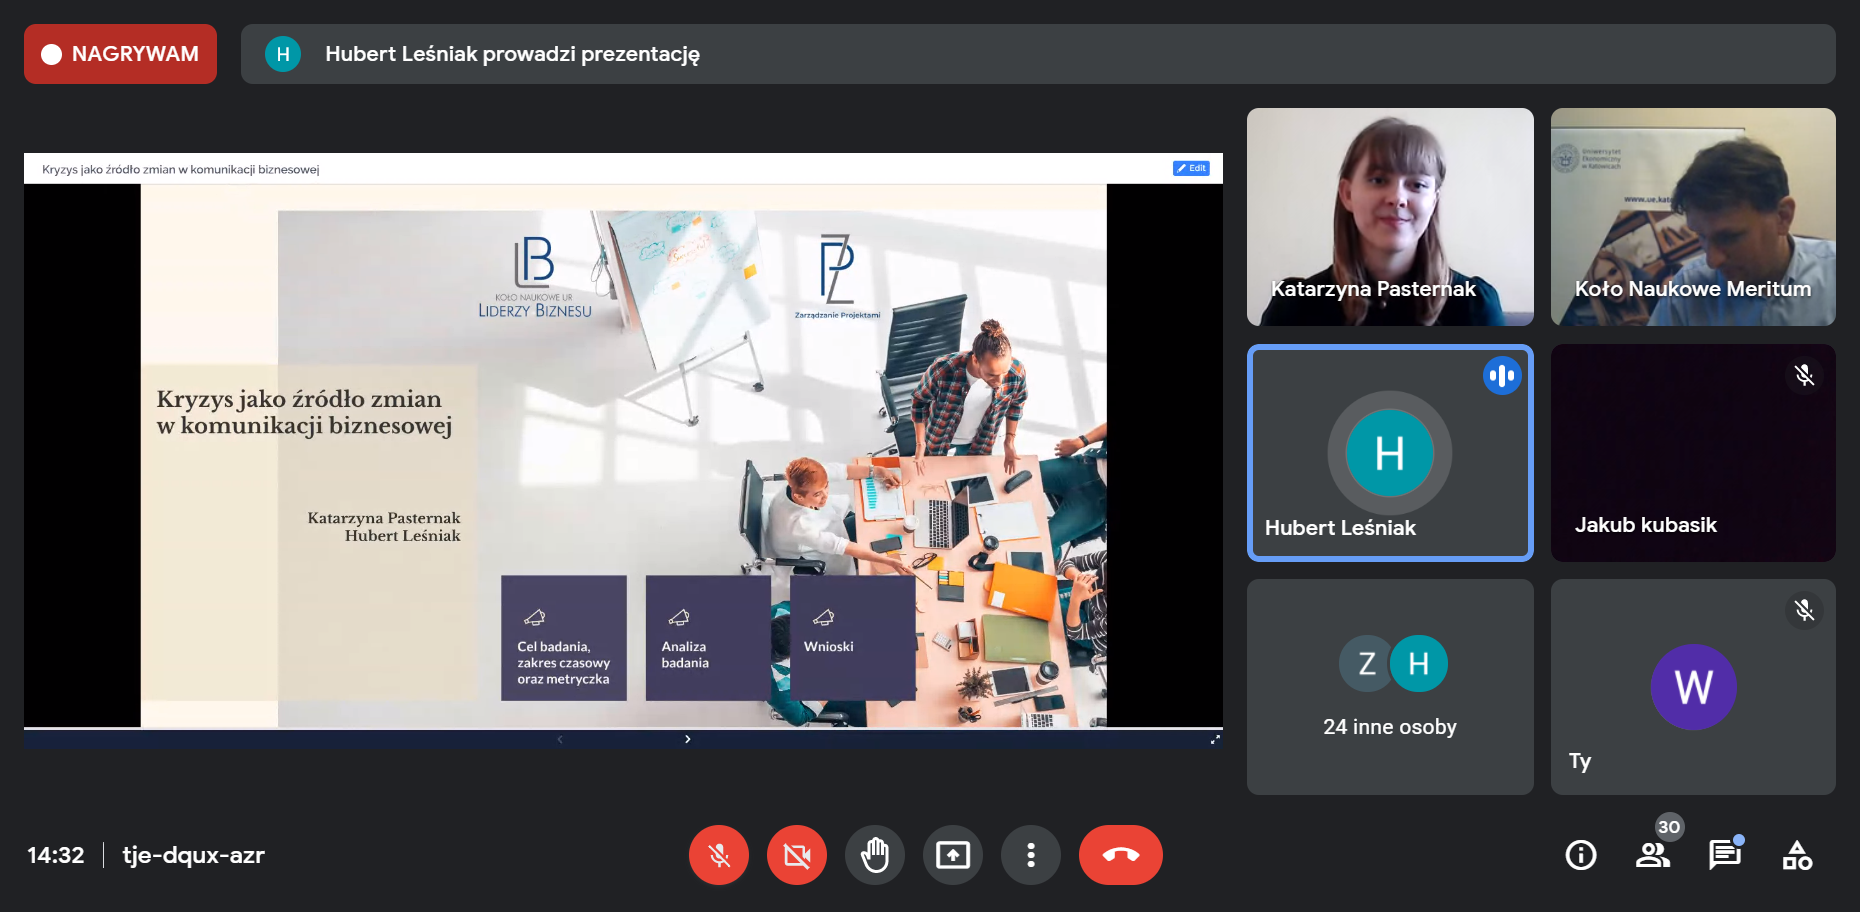Open the 'Analiza badania' slide section

[x=707, y=638]
